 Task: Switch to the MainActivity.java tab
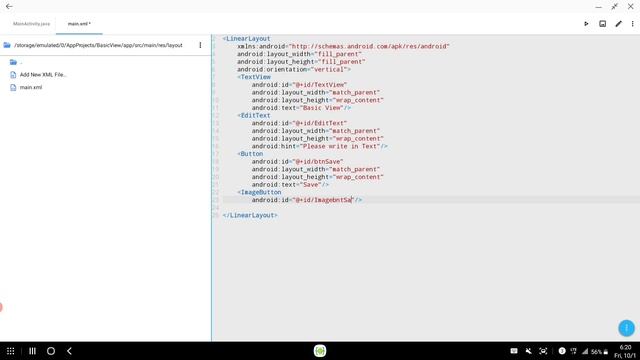pos(31,24)
